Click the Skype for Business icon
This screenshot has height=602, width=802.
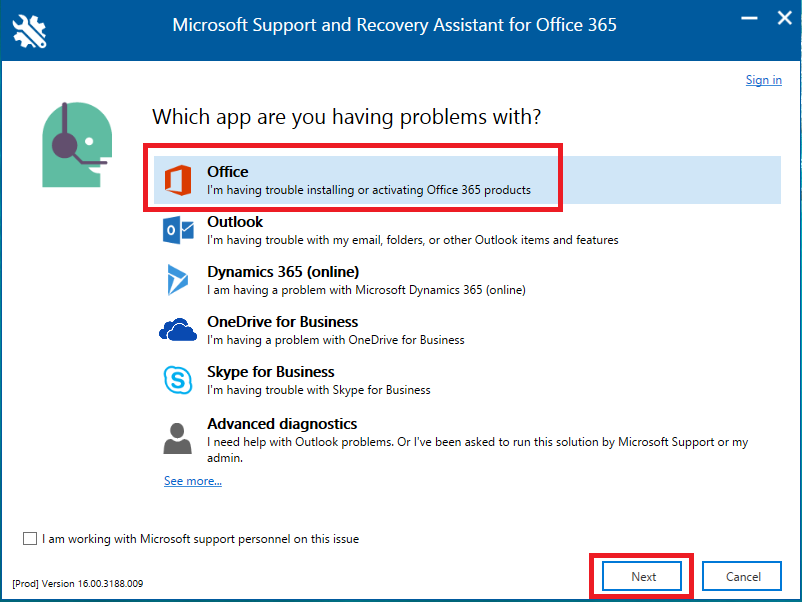[x=178, y=380]
